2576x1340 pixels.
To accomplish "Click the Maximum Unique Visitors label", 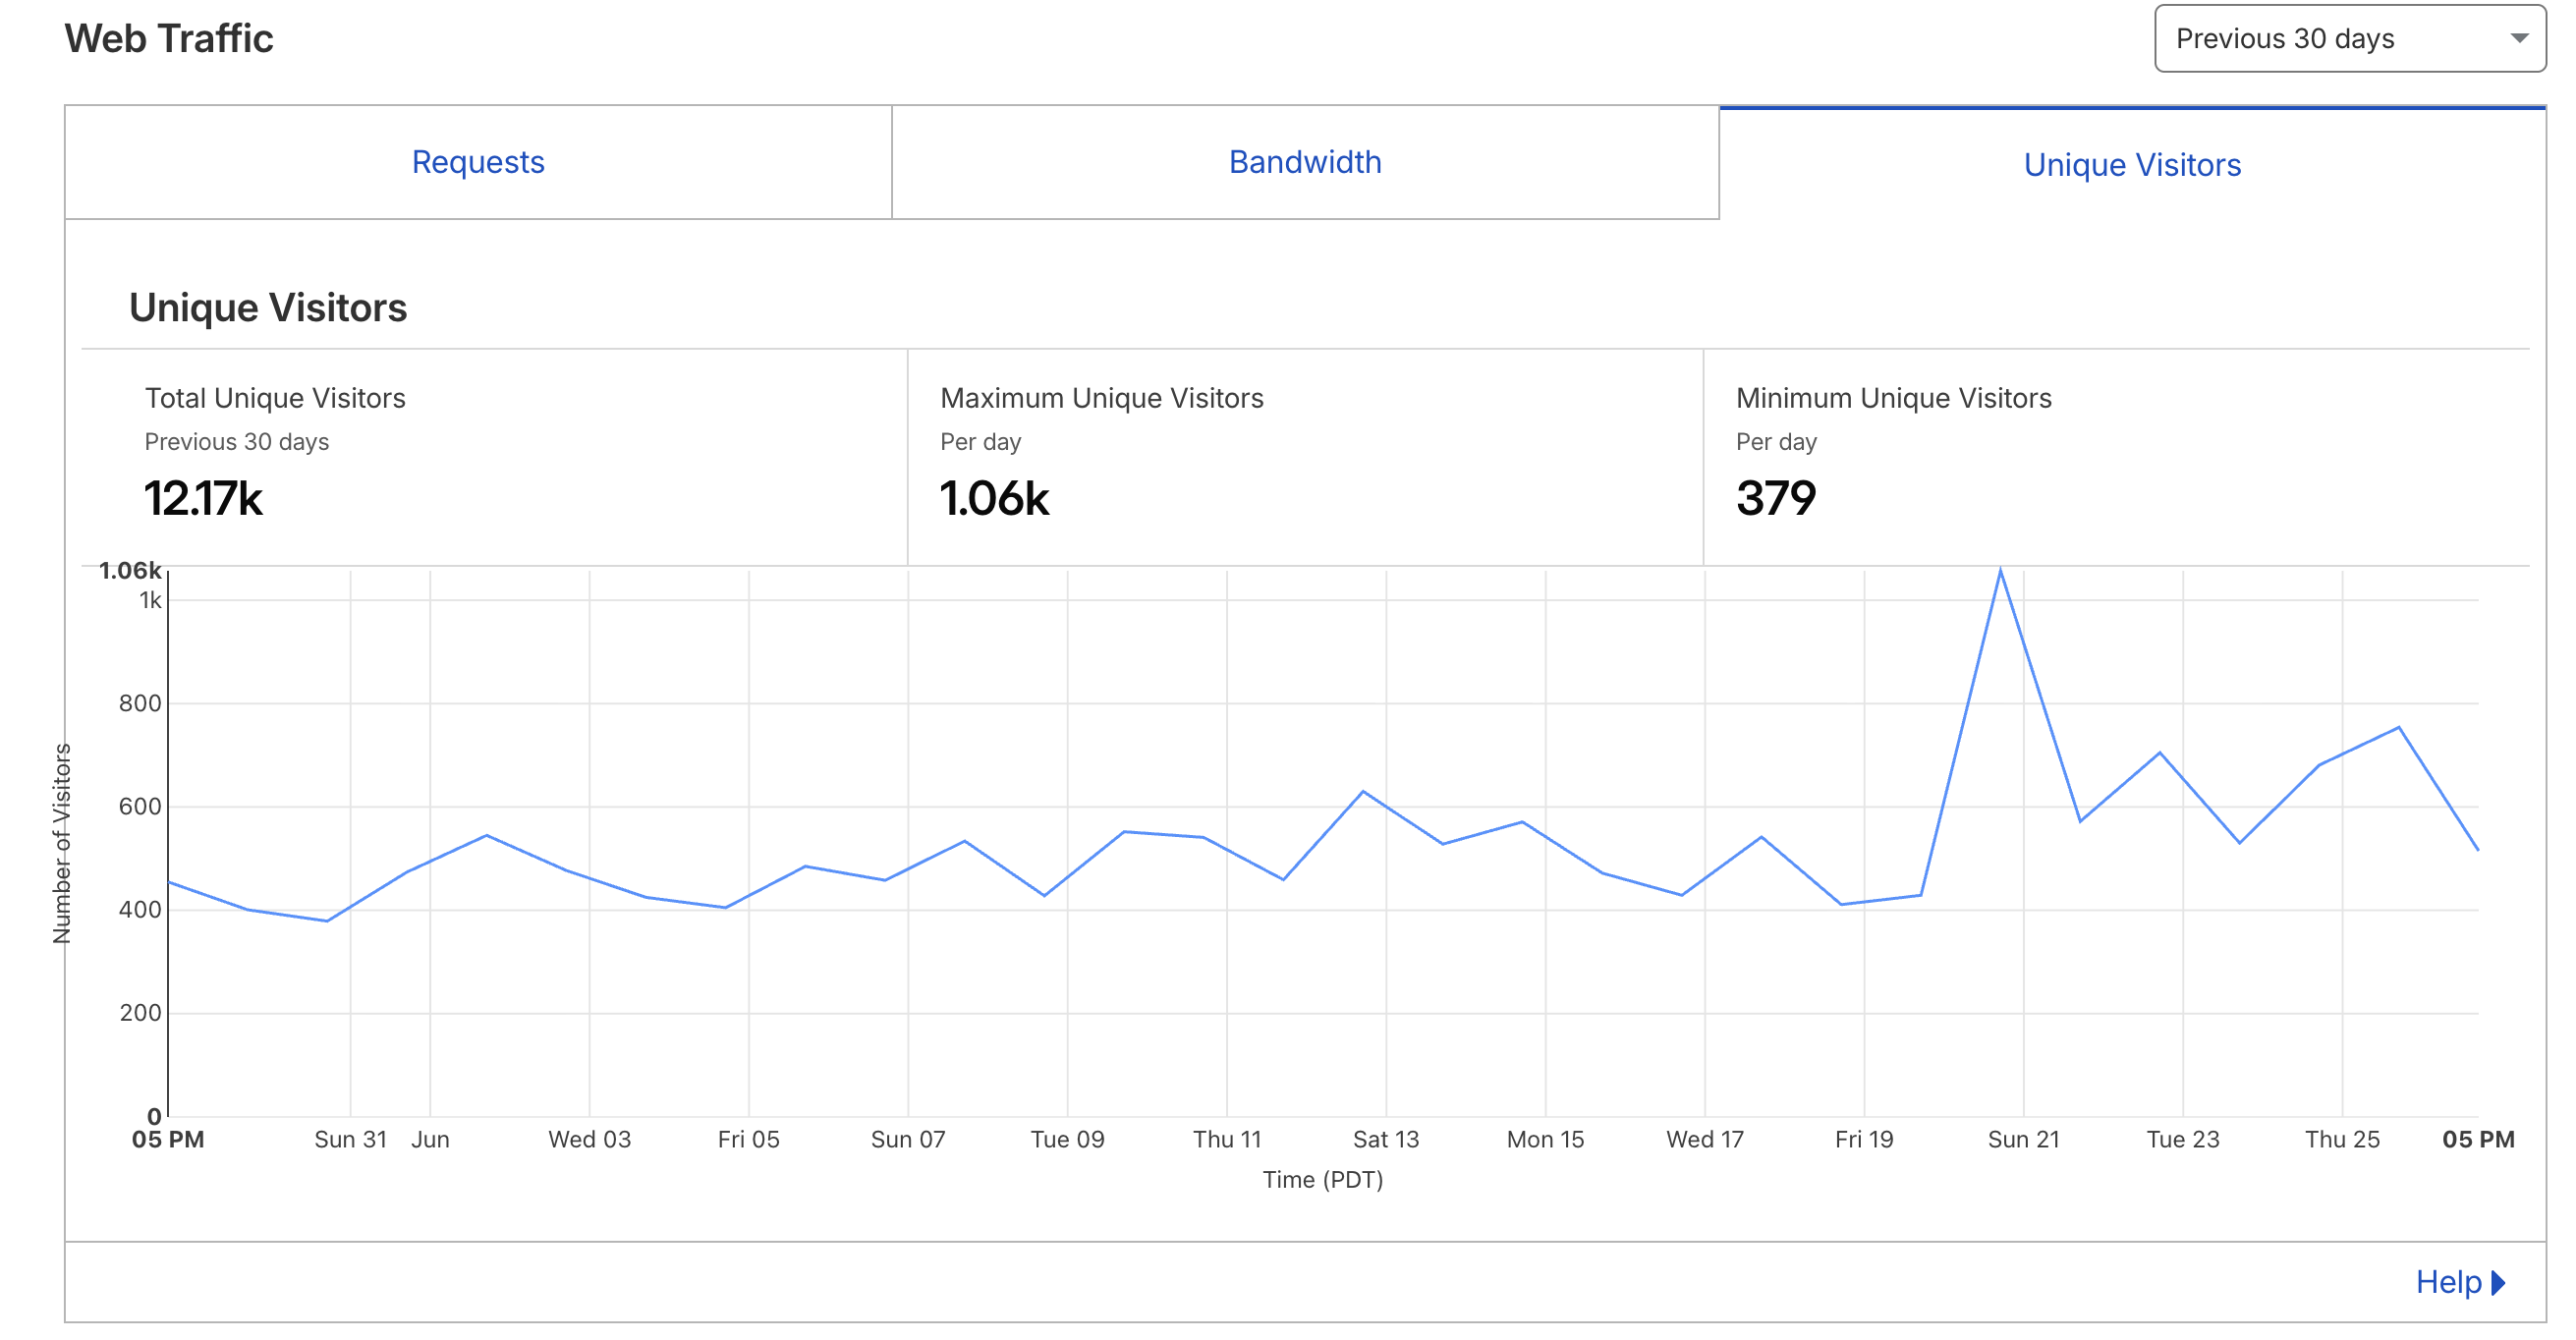I will pyautogui.click(x=1102, y=398).
